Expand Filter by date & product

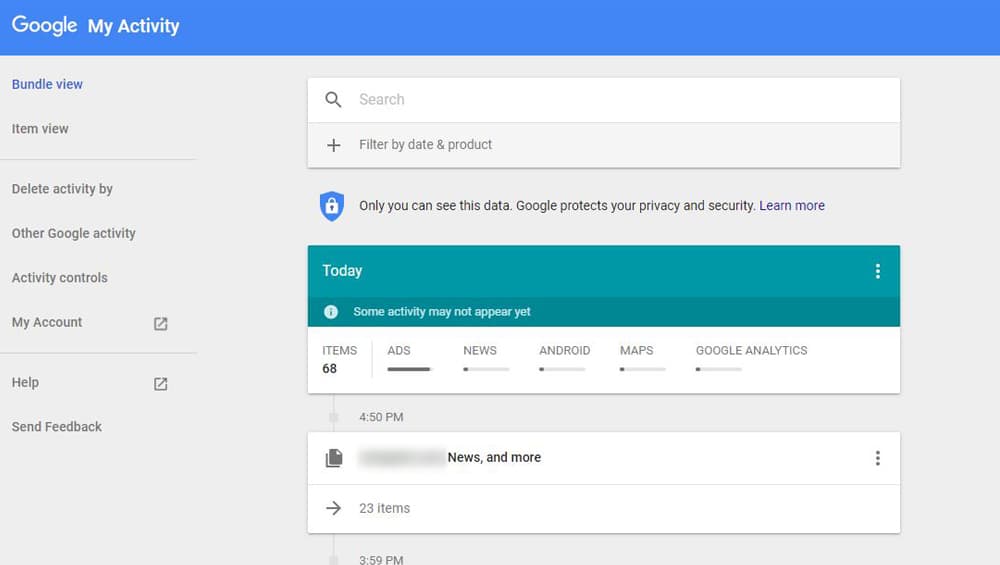(603, 145)
